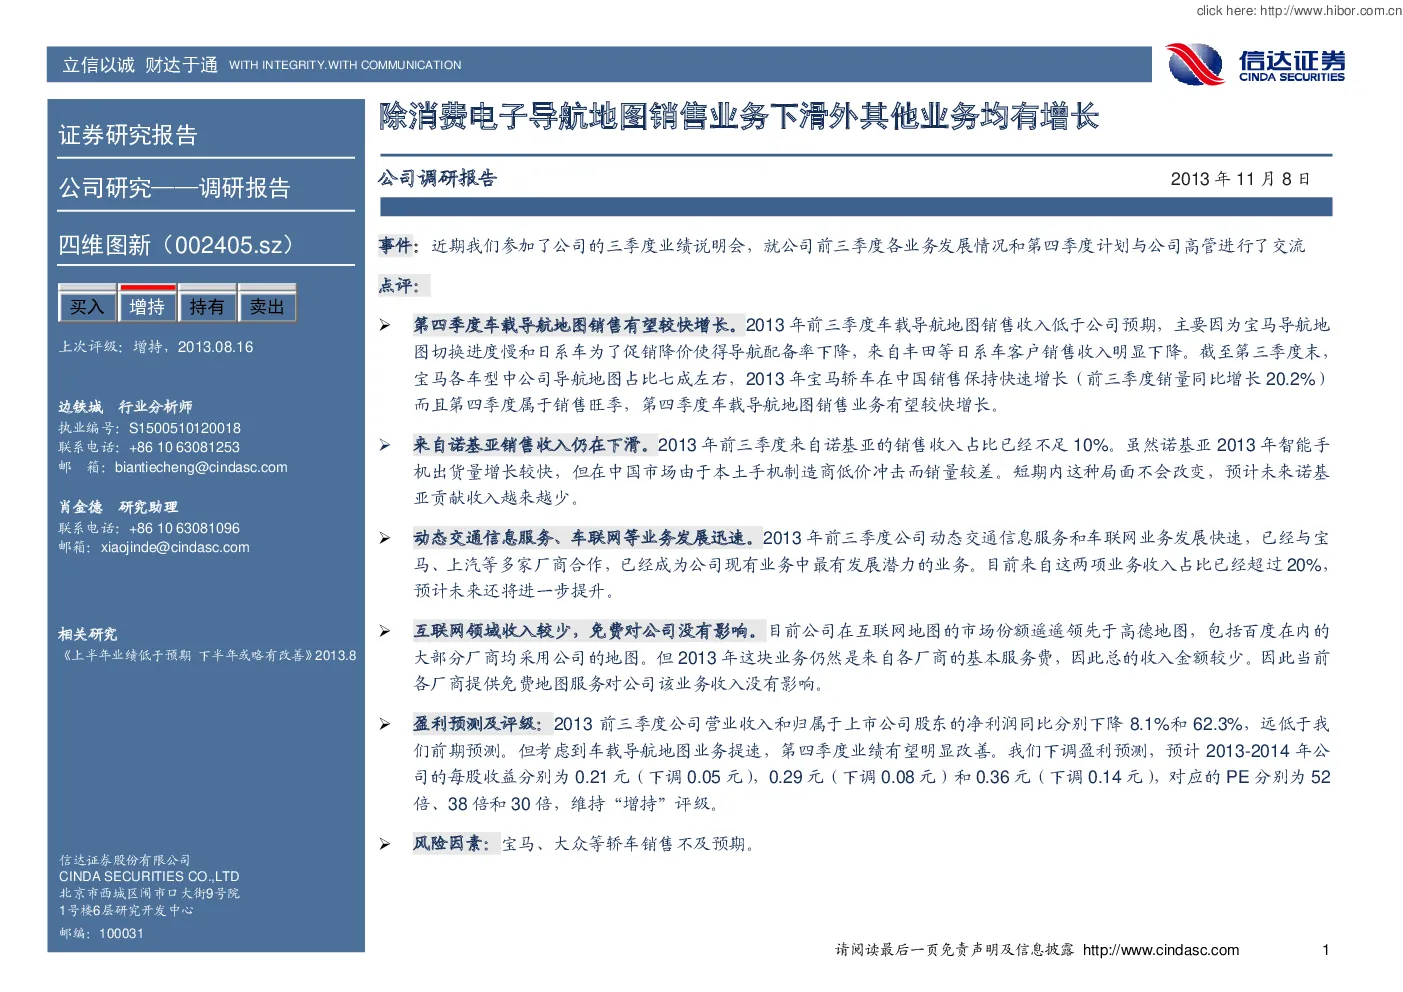Click the xiaojinde@cindasc.com email address
1403x992 pixels.
tap(175, 547)
